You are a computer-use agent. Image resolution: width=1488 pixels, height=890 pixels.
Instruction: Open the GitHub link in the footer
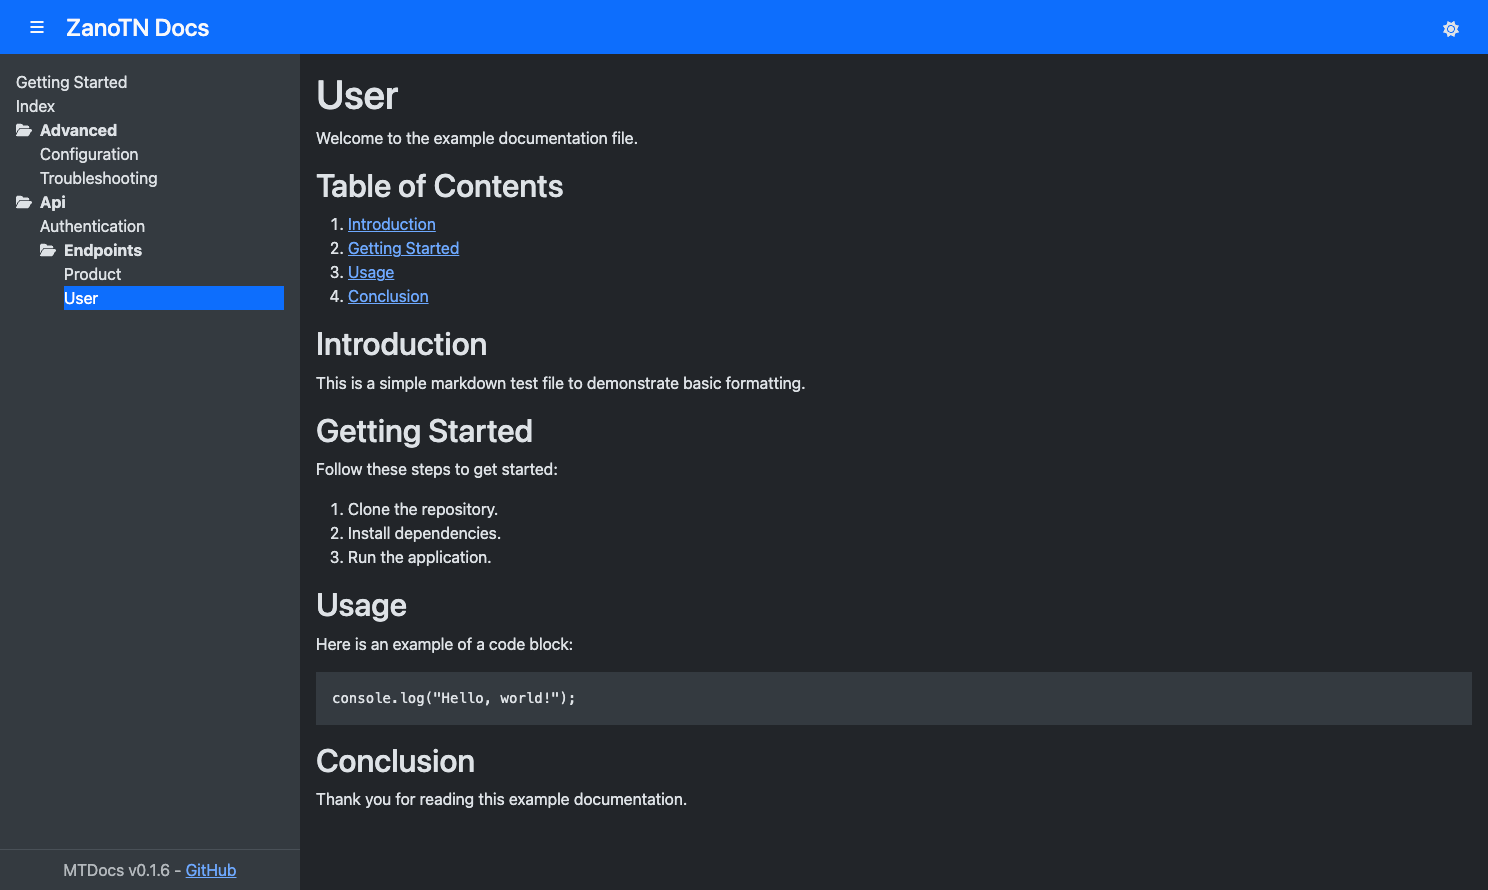pos(210,870)
